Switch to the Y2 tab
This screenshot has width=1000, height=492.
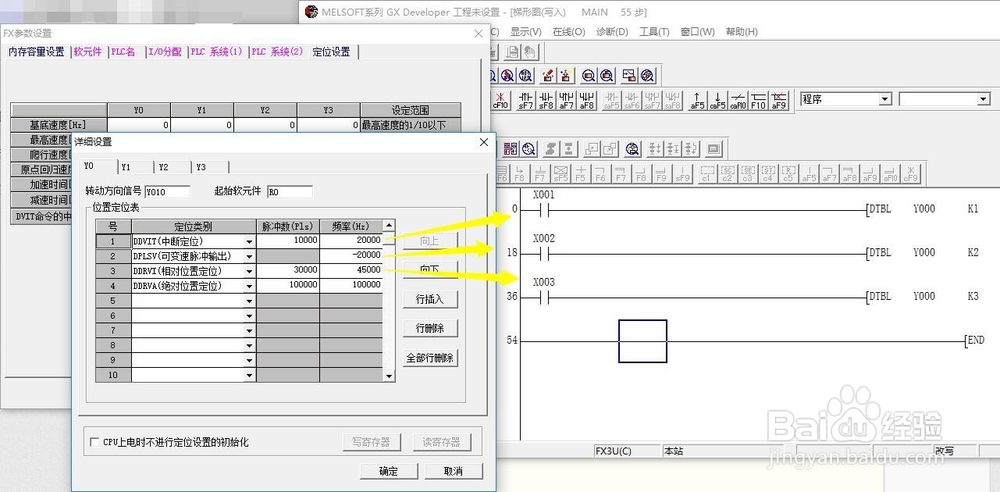point(164,167)
